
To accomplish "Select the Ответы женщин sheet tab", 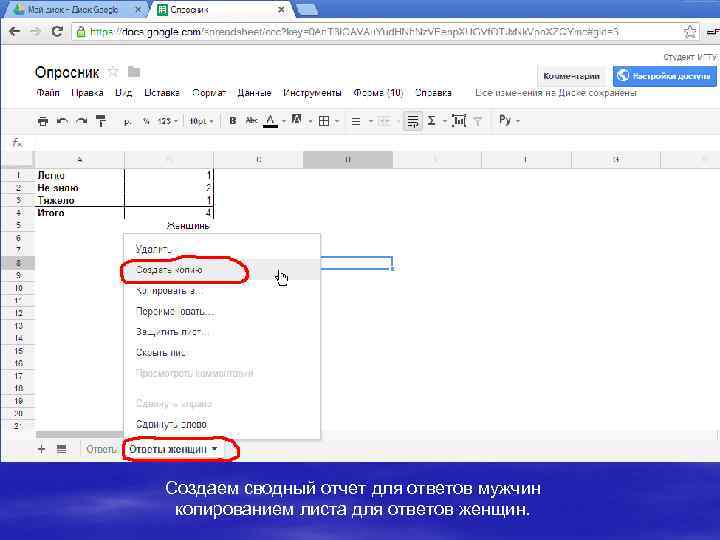I will click(x=168, y=449).
